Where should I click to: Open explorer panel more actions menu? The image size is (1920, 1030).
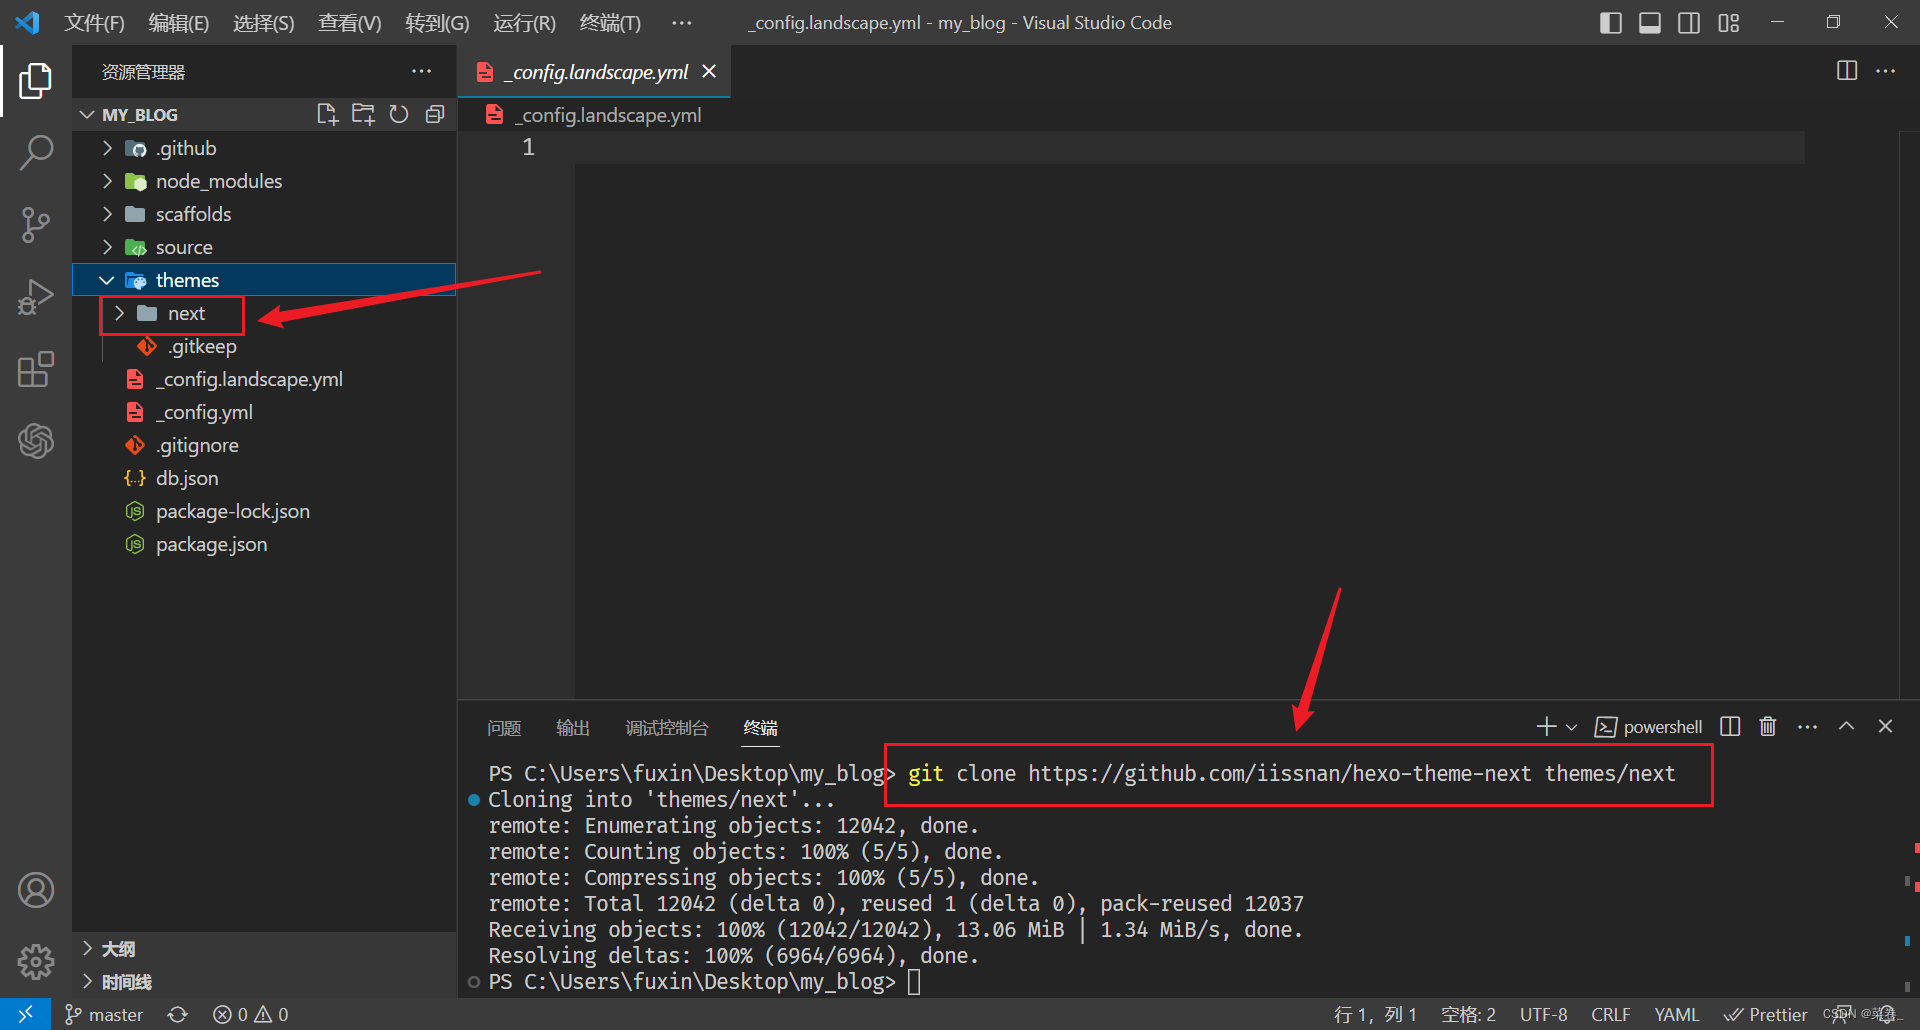[x=422, y=72]
